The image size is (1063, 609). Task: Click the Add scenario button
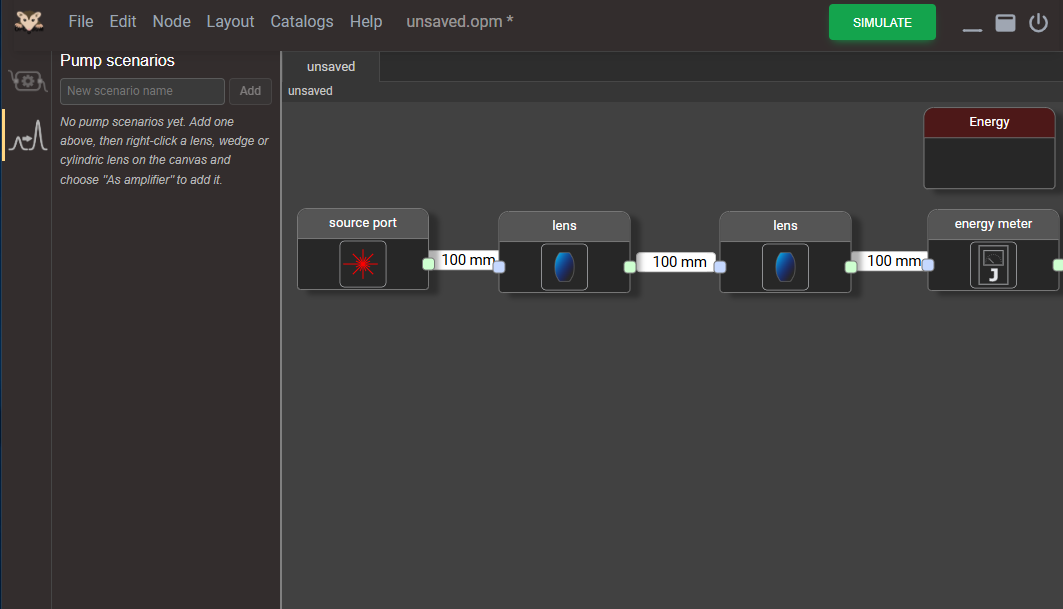250,91
